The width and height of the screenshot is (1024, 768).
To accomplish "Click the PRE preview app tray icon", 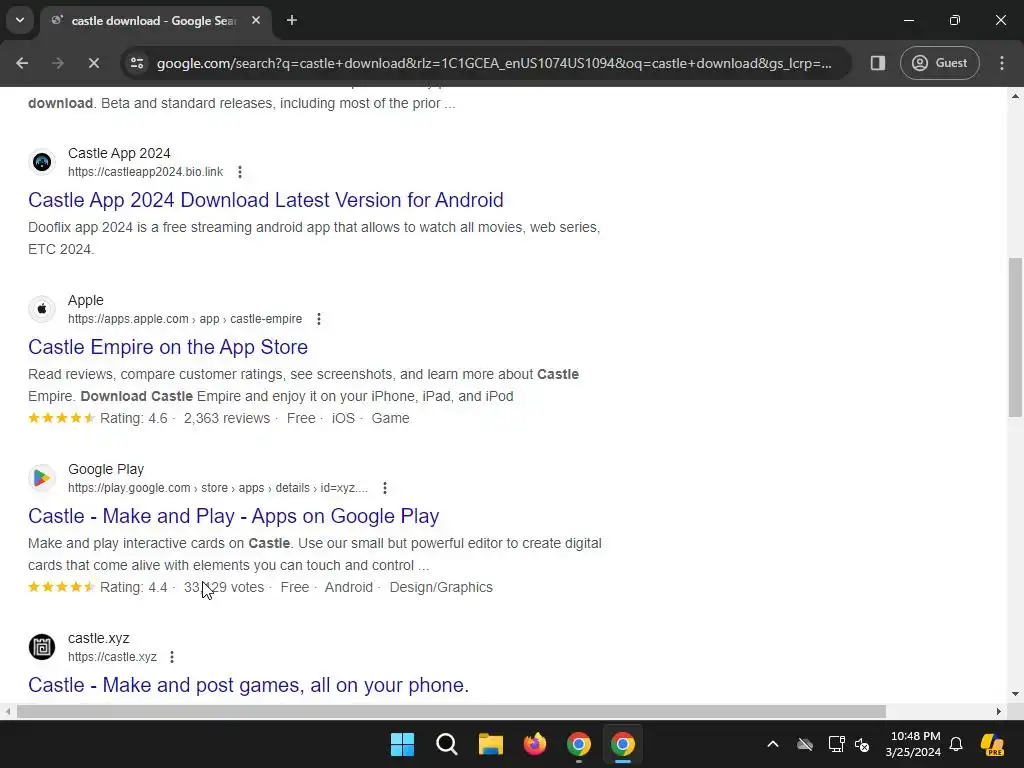I will [992, 744].
